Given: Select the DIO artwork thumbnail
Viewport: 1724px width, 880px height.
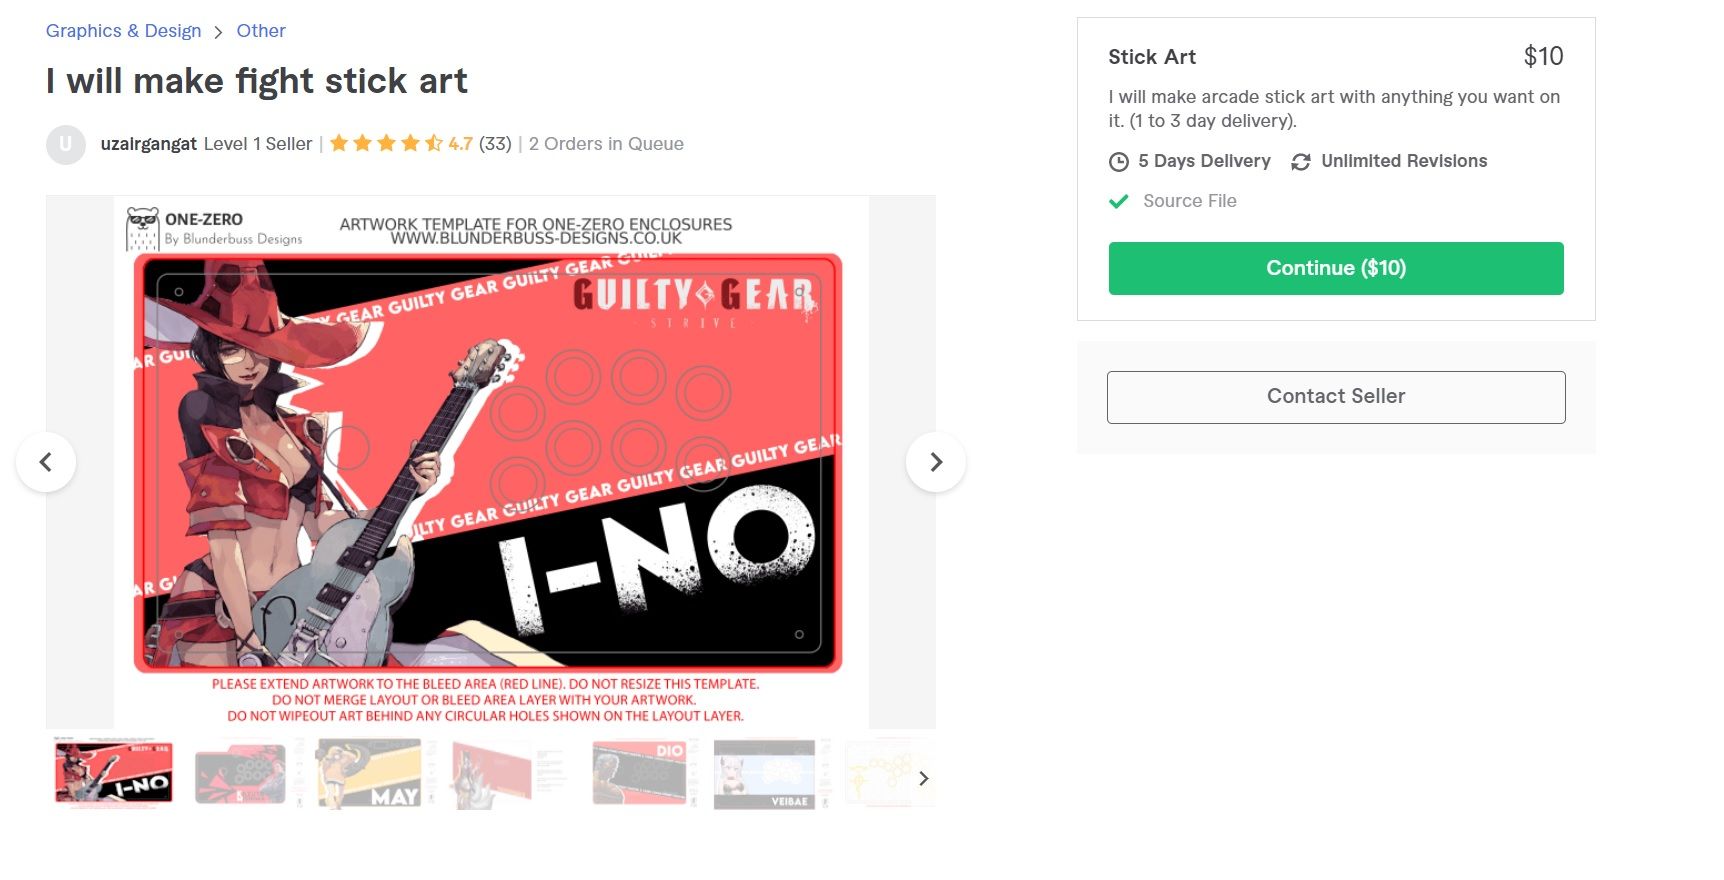Looking at the screenshot, I should (x=639, y=773).
